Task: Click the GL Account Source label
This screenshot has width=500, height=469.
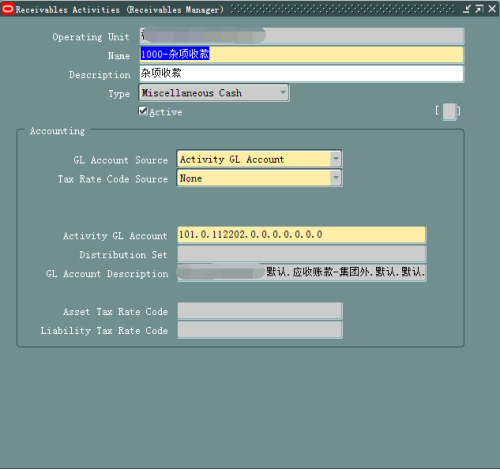Action: [121, 160]
